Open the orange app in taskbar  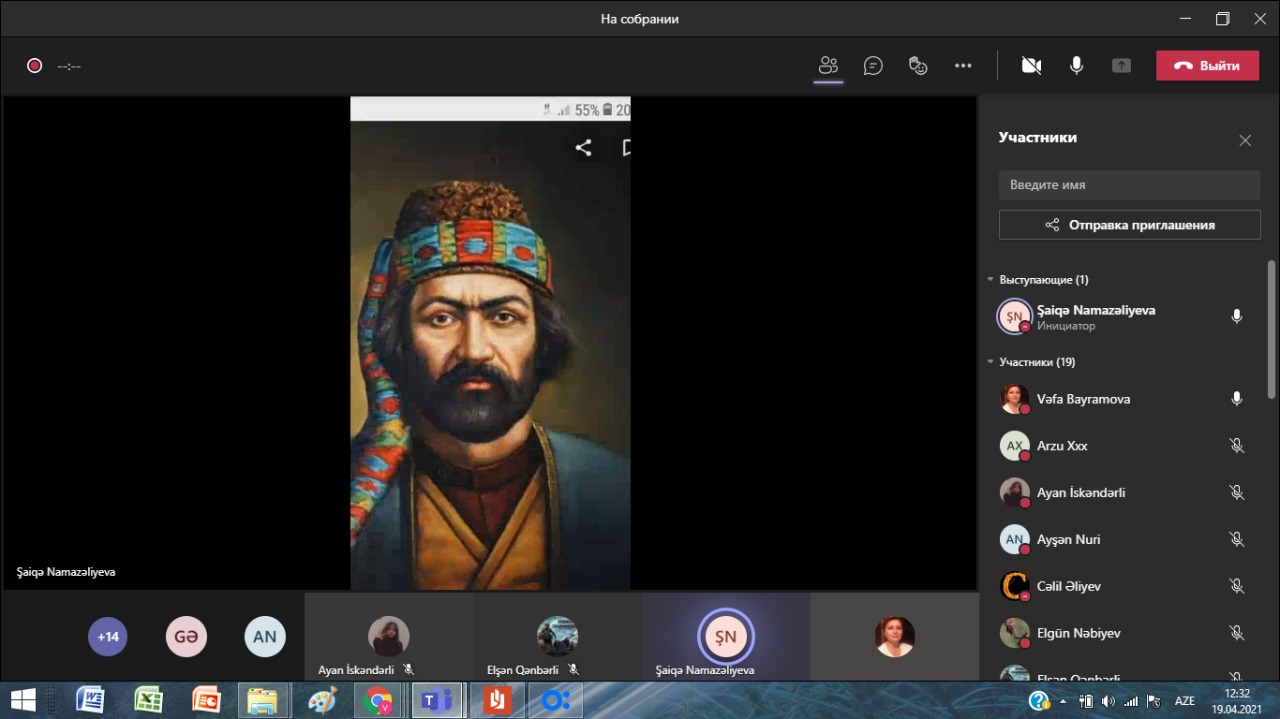coord(495,700)
